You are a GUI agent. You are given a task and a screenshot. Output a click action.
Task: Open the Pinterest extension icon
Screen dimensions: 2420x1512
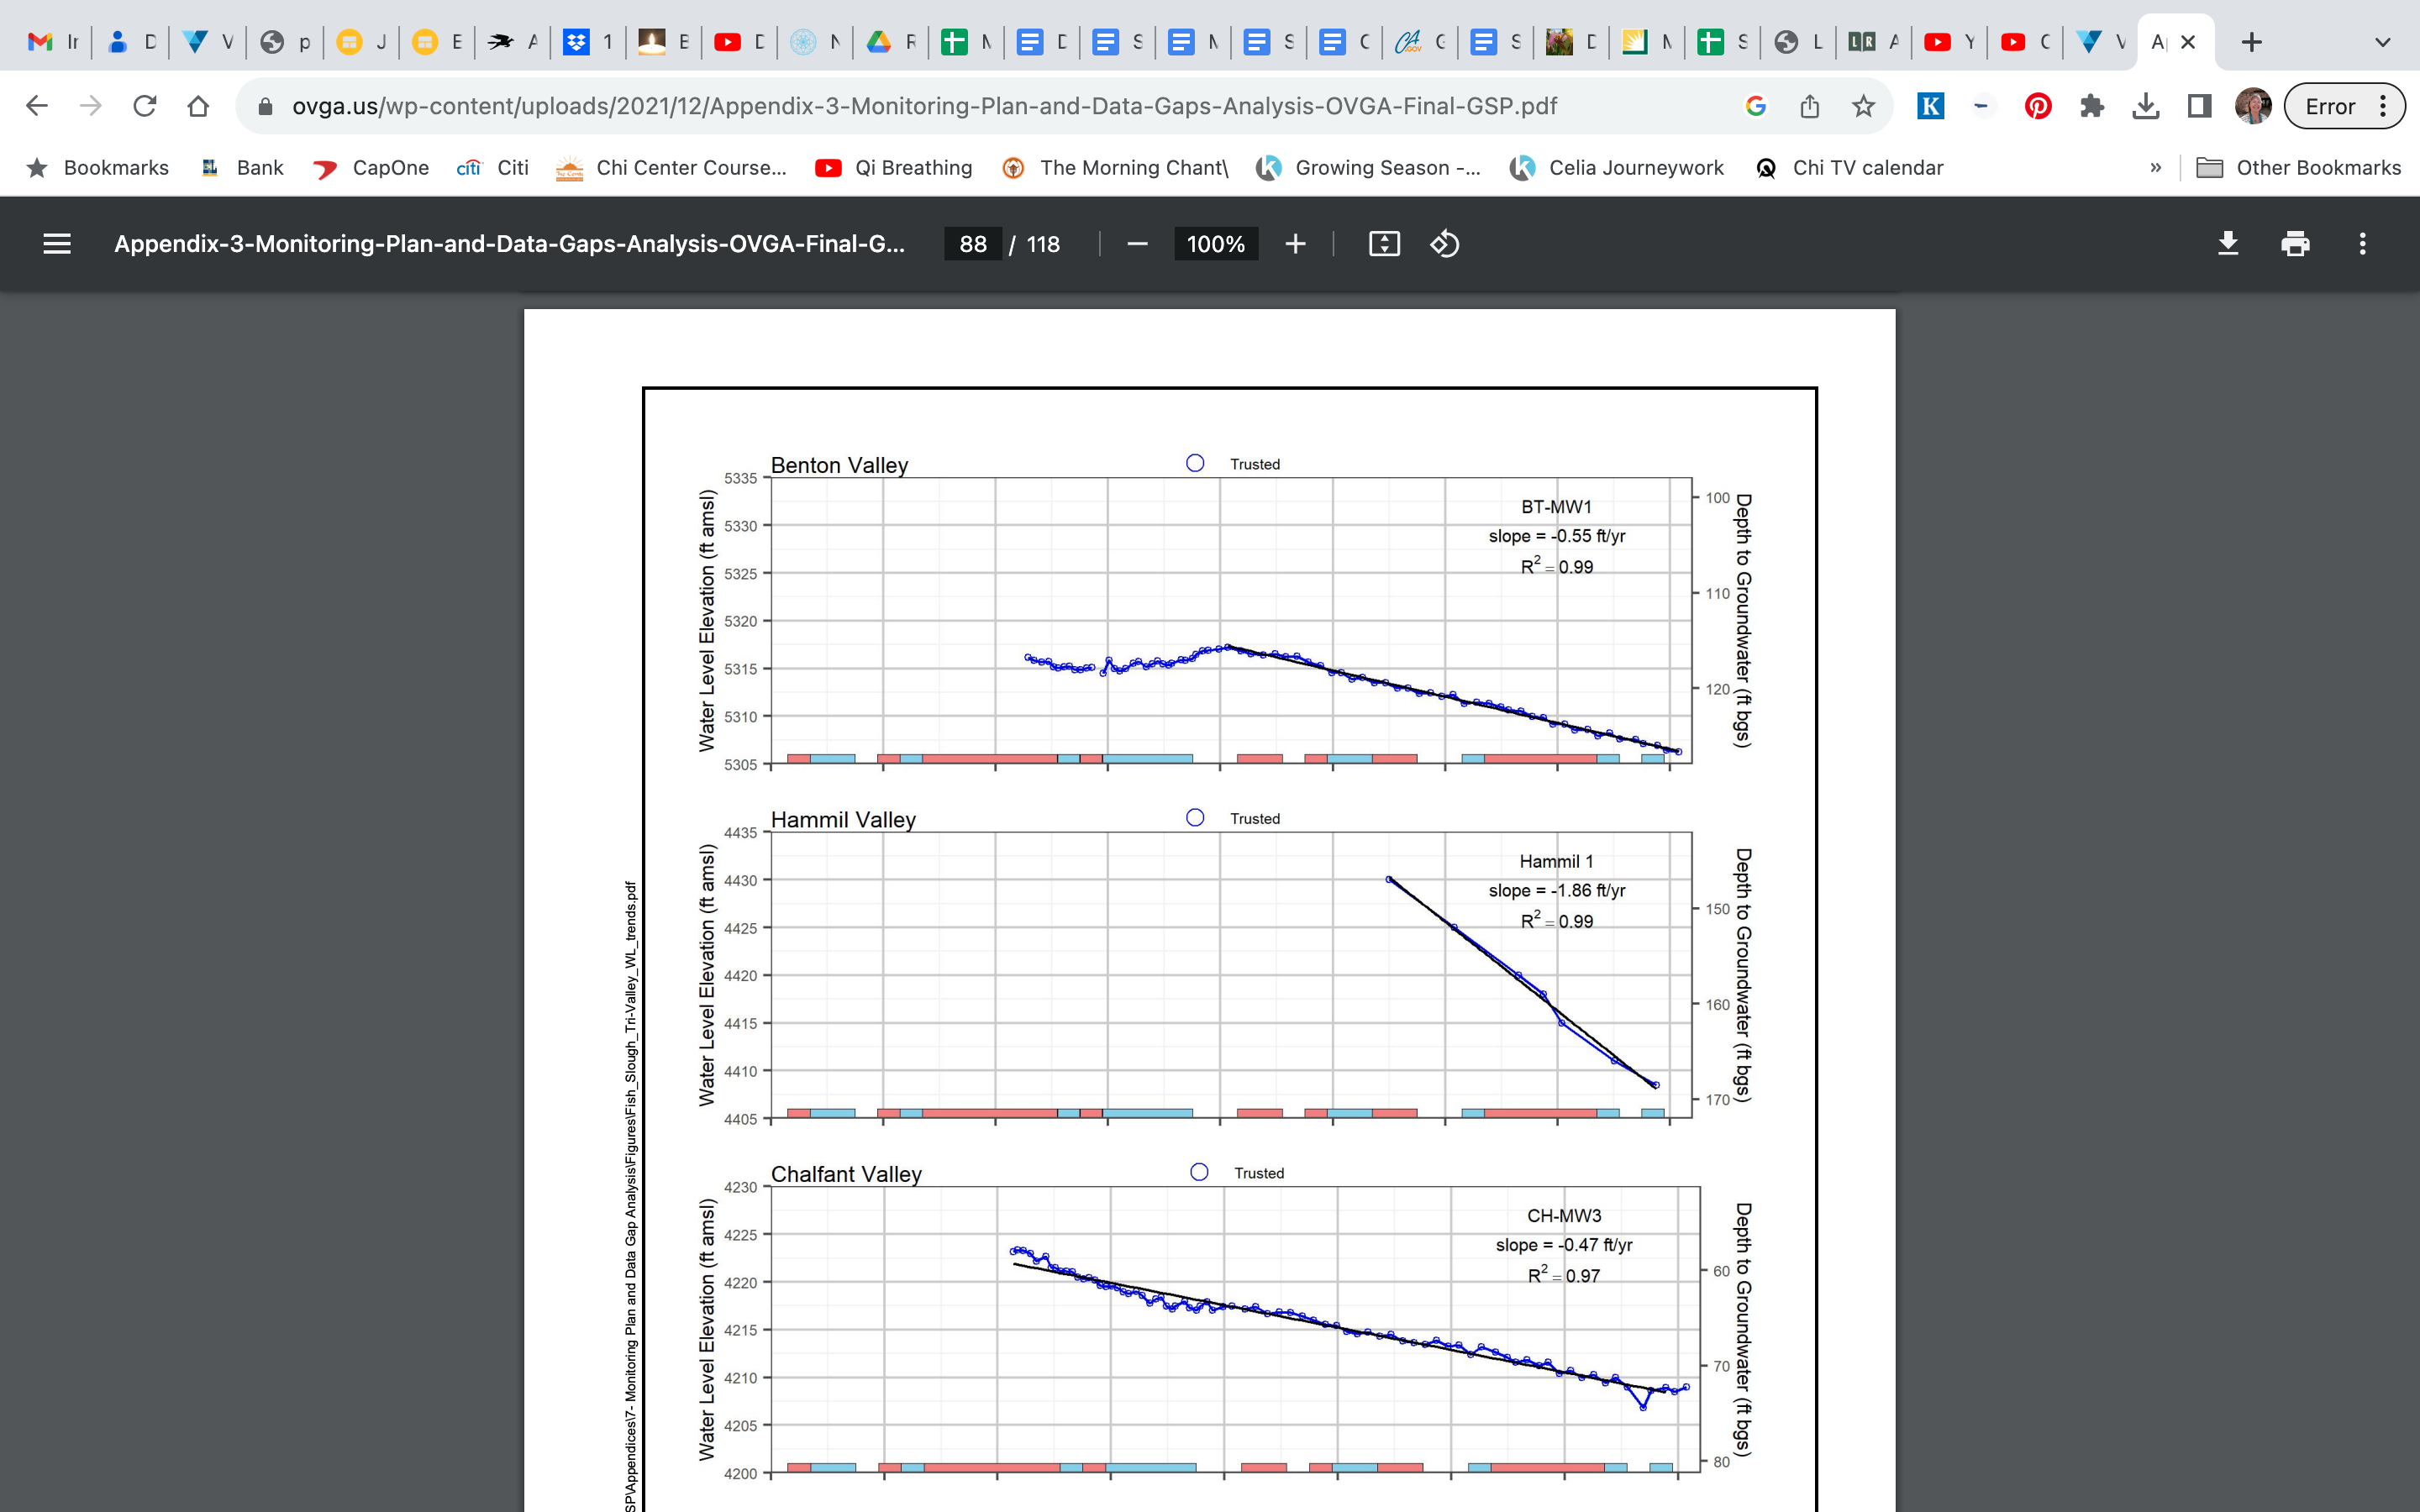2037,106
